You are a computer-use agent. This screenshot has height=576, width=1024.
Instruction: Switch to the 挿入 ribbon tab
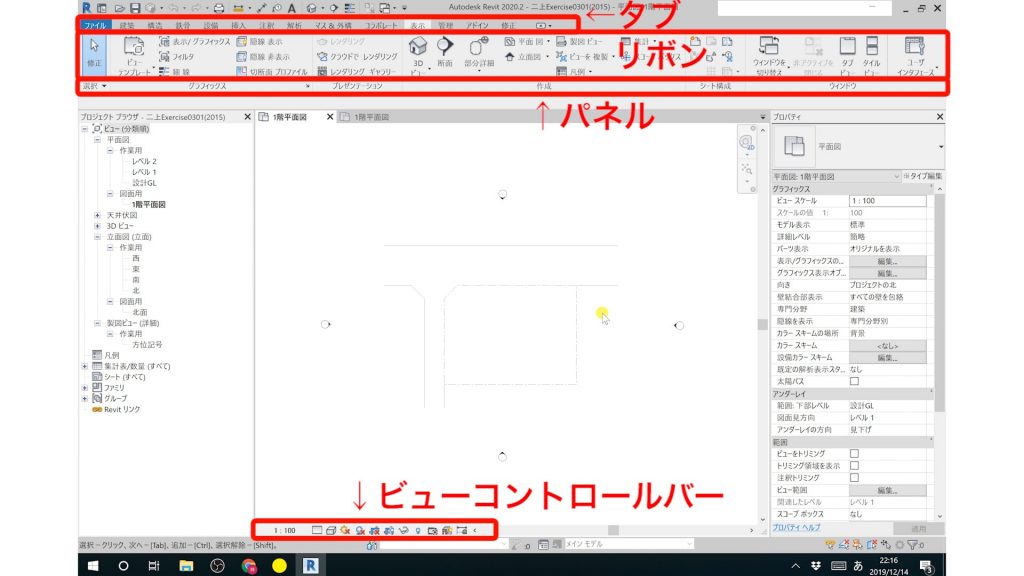pyautogui.click(x=237, y=27)
